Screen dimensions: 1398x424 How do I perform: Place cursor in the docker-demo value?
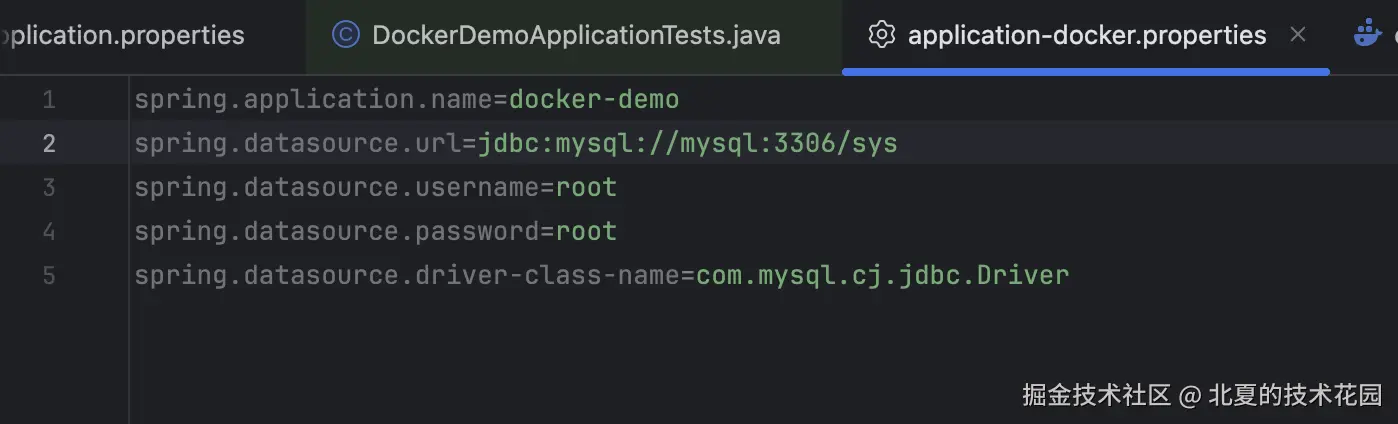coord(594,100)
